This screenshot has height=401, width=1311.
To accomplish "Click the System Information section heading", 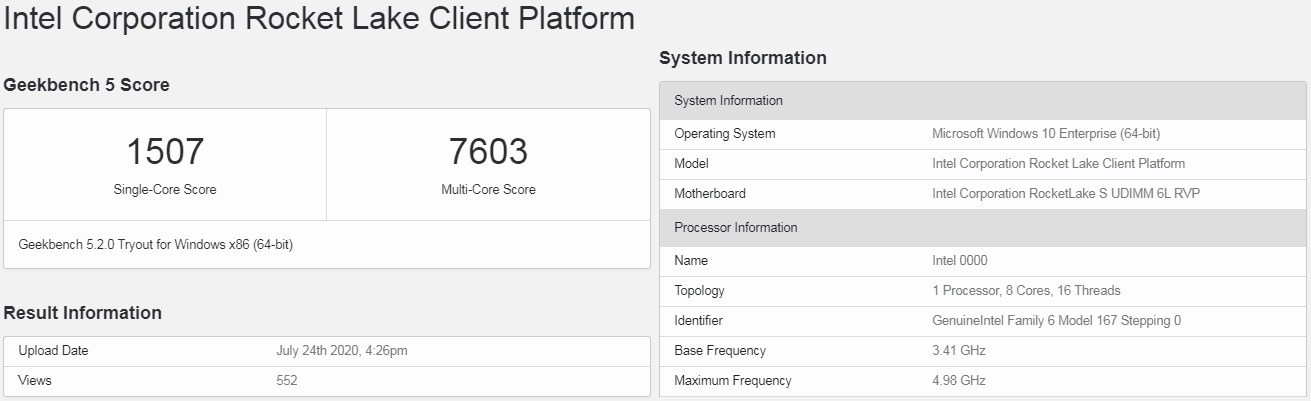I will click(x=743, y=58).
